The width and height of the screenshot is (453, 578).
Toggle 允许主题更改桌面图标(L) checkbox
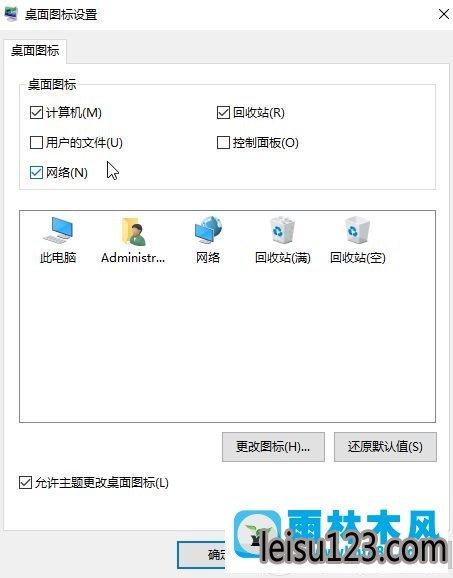click(x=25, y=483)
